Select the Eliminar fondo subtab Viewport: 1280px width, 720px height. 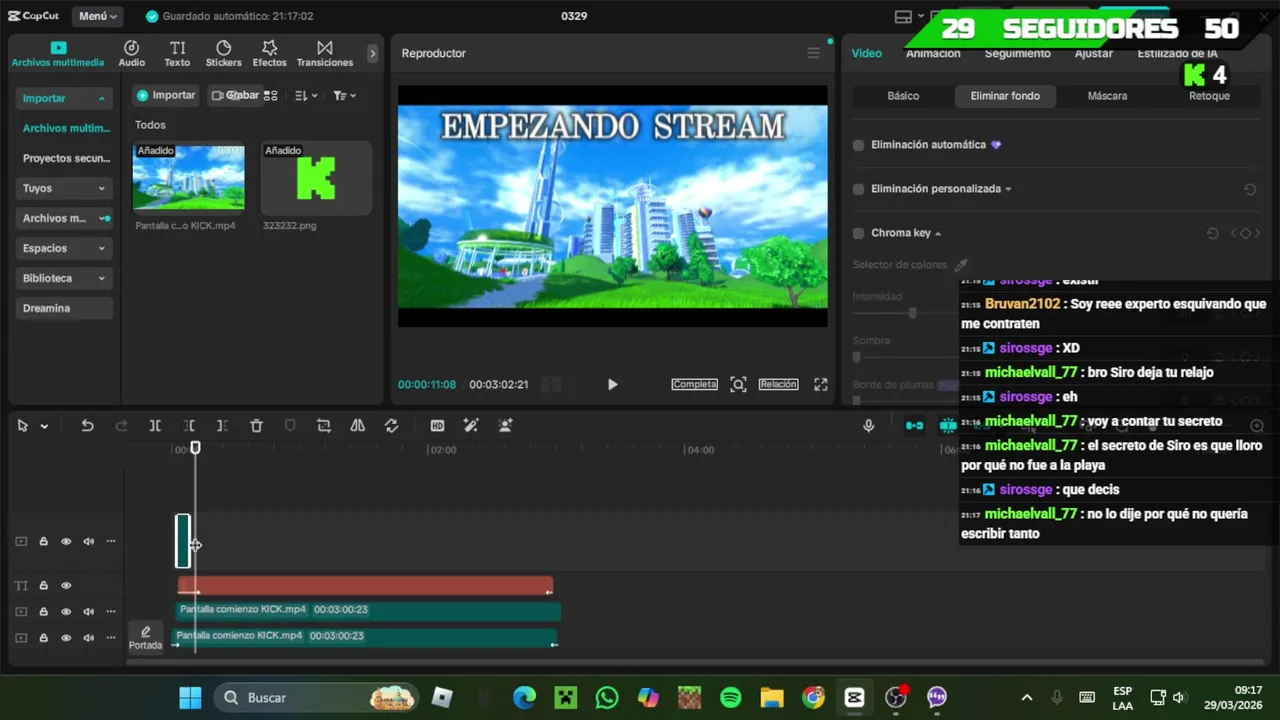click(x=1005, y=96)
